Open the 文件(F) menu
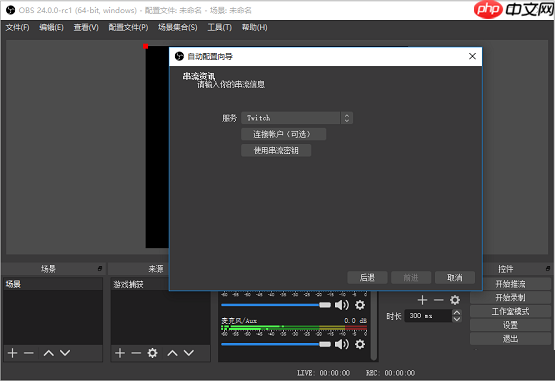This screenshot has height=381, width=555. [x=17, y=27]
